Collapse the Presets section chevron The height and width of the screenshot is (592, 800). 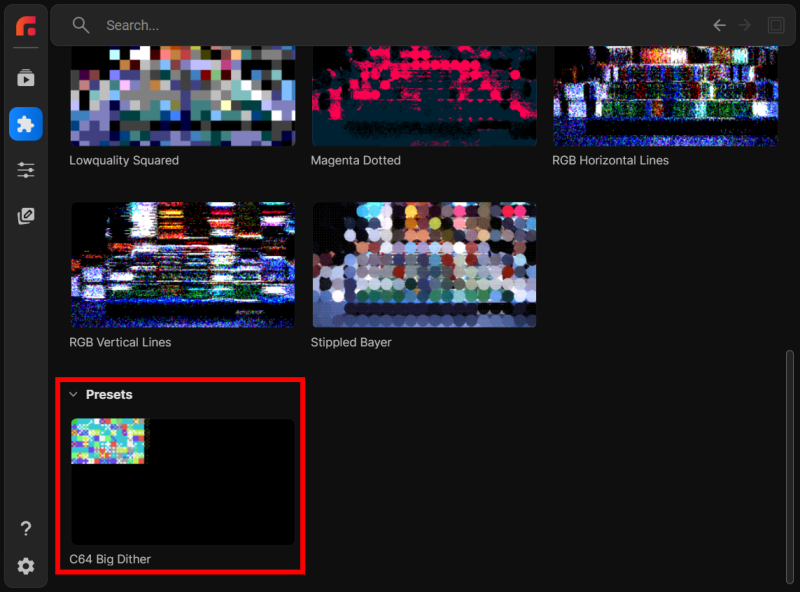[73, 395]
